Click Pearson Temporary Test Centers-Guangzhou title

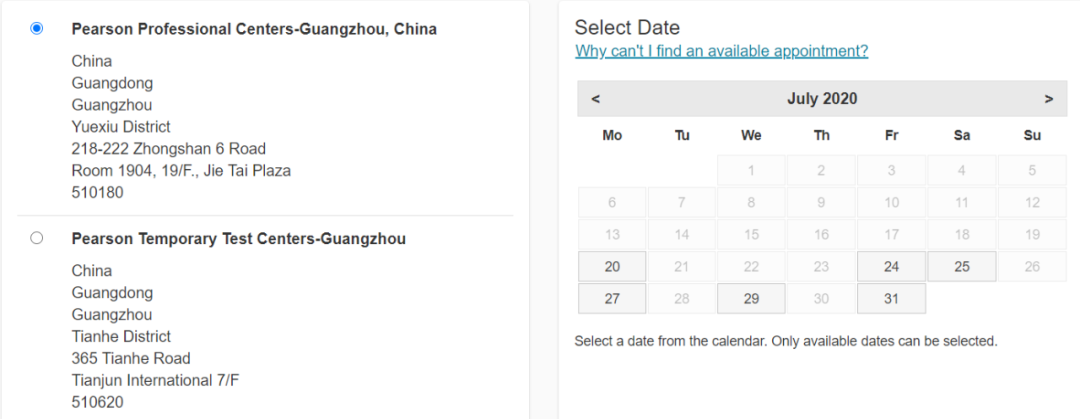click(238, 239)
